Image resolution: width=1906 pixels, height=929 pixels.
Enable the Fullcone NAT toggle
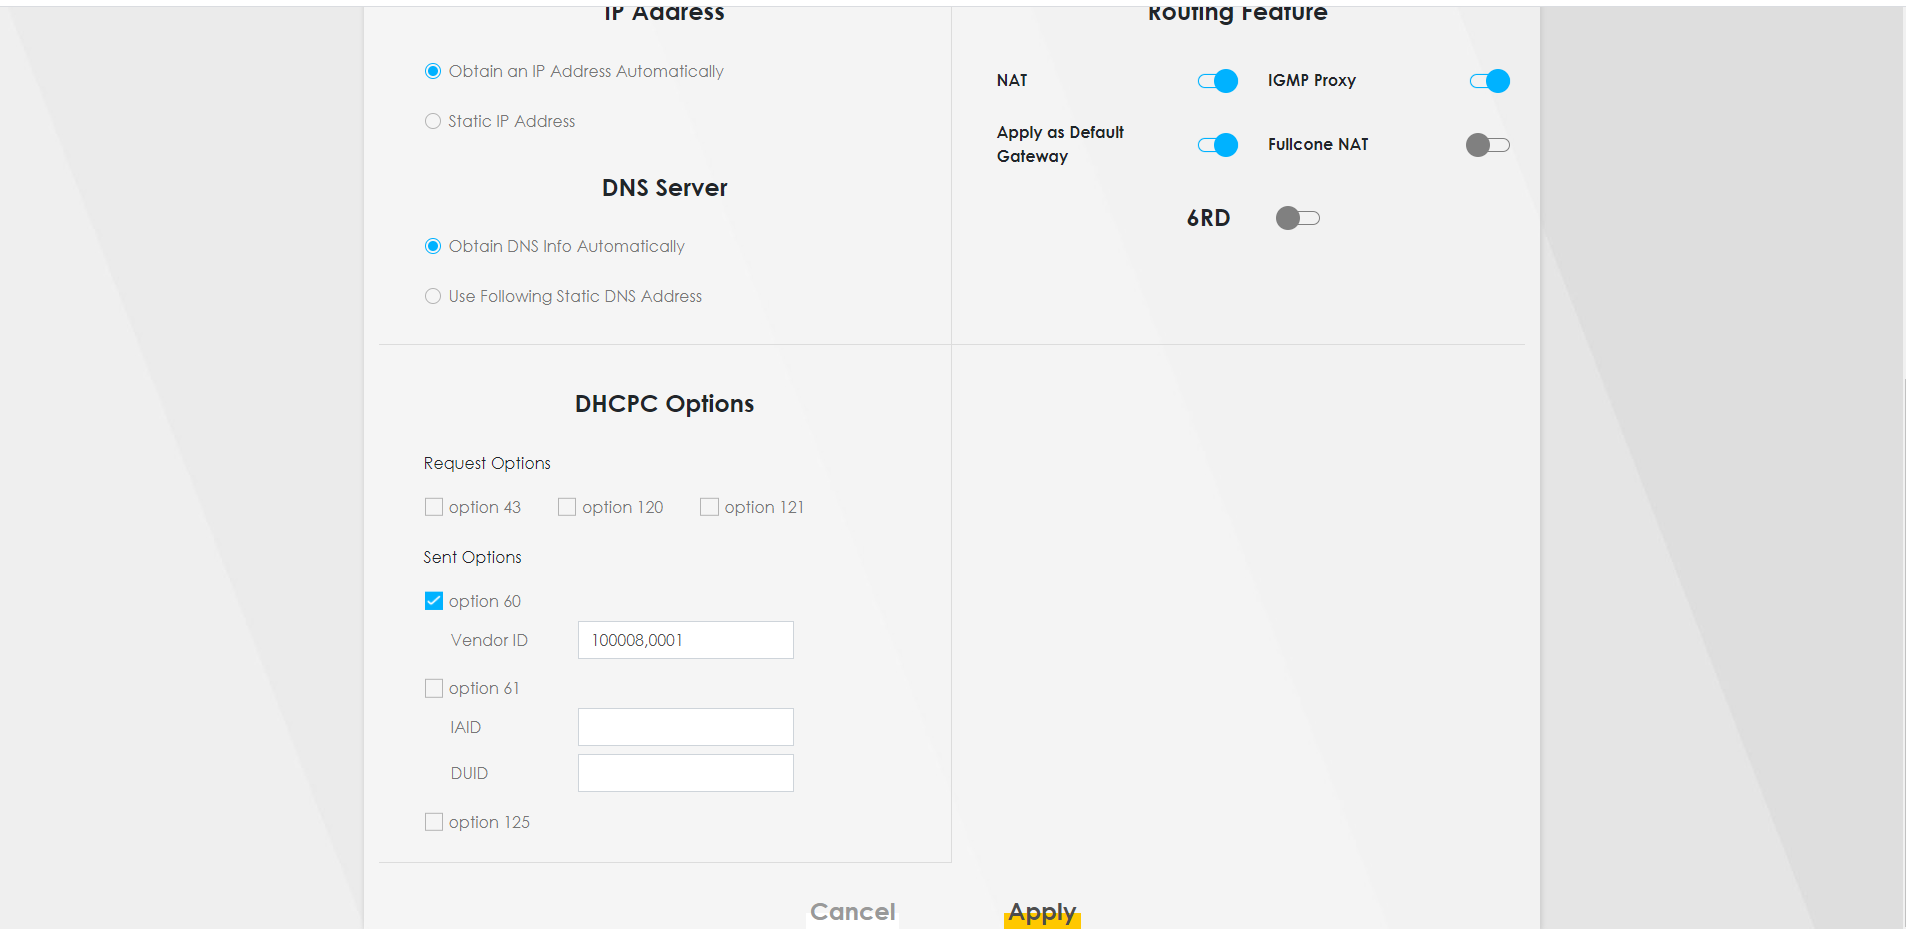click(x=1487, y=145)
